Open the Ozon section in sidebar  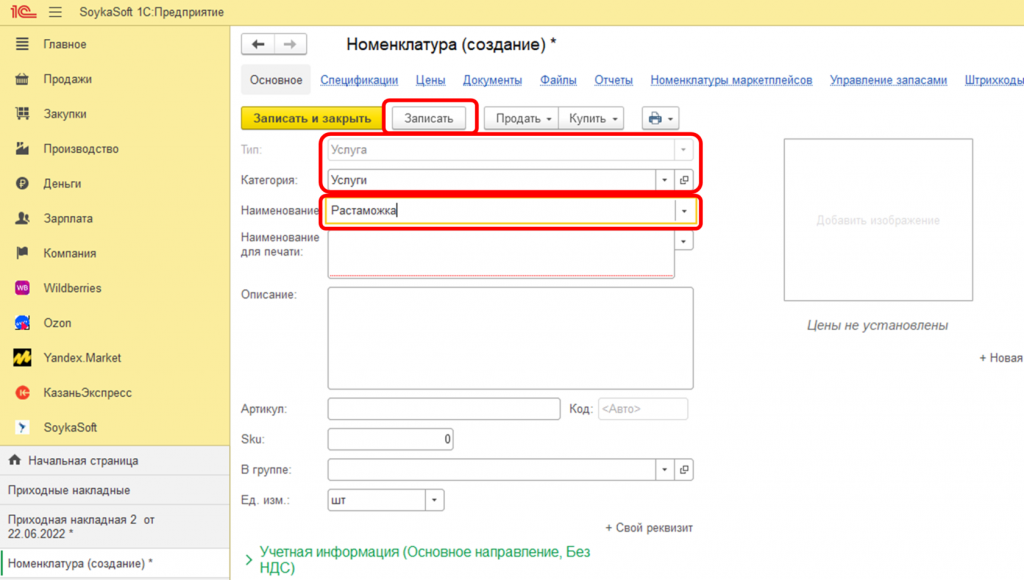tap(57, 323)
